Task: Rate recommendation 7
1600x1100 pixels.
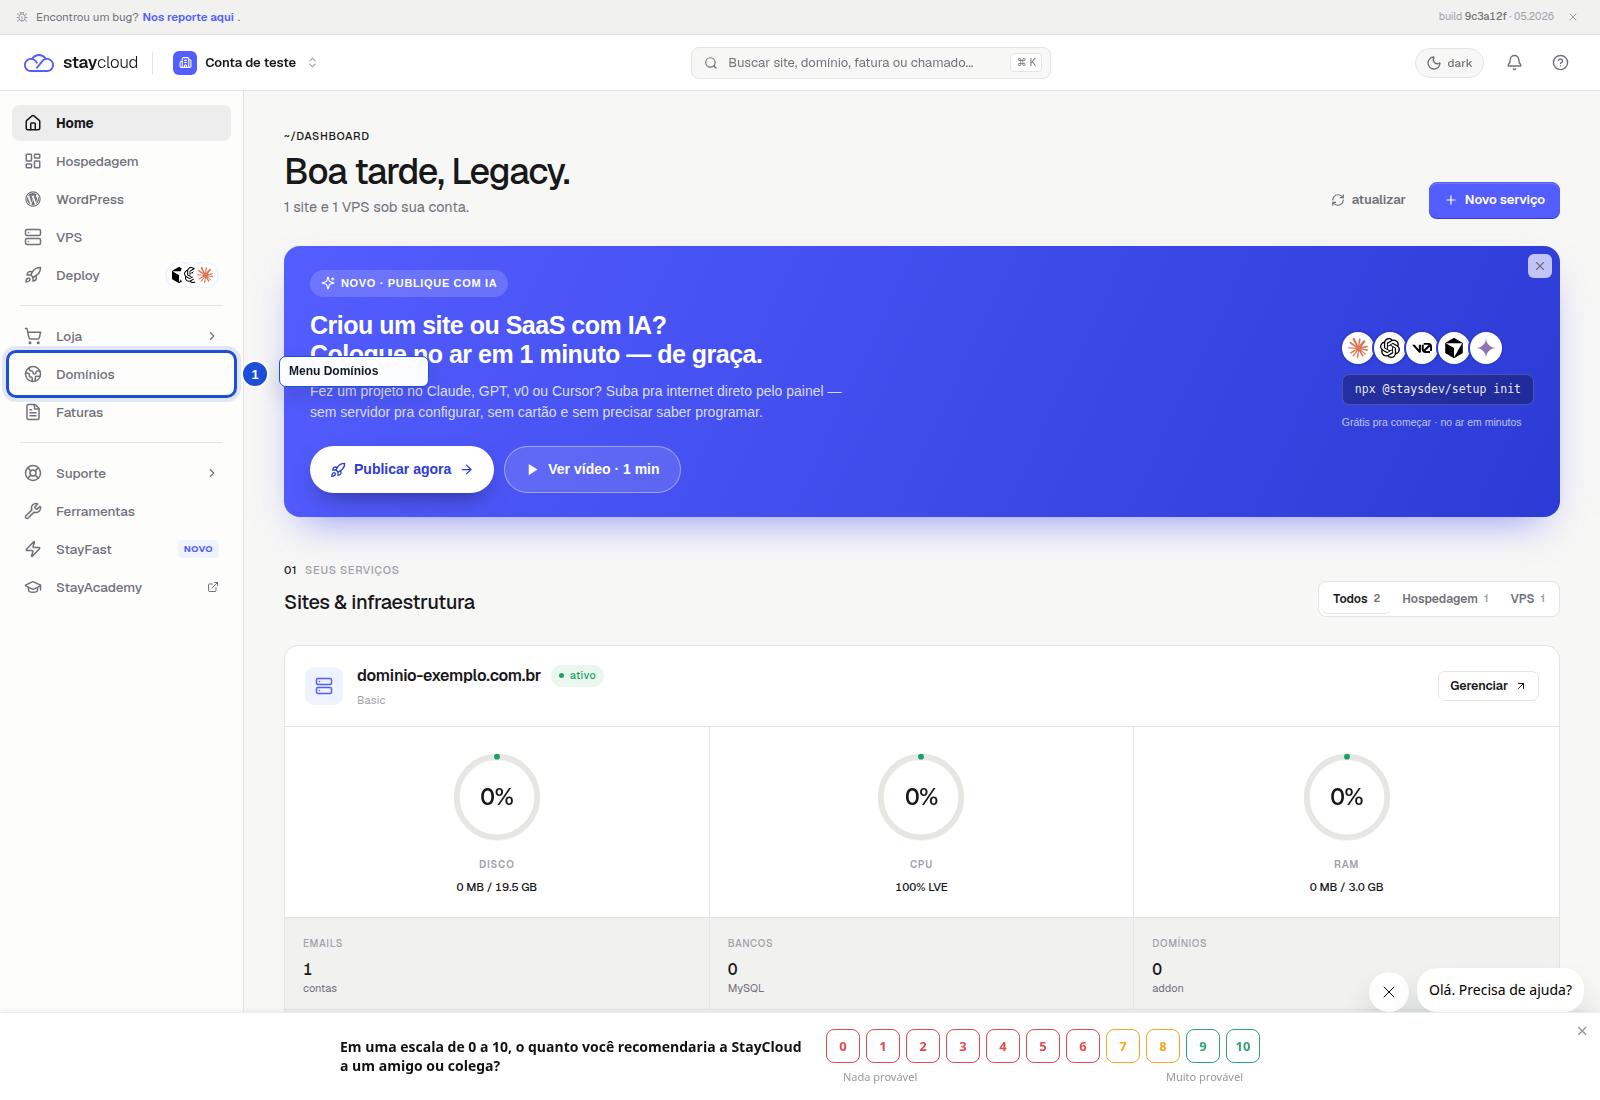Action: click(x=1123, y=1047)
